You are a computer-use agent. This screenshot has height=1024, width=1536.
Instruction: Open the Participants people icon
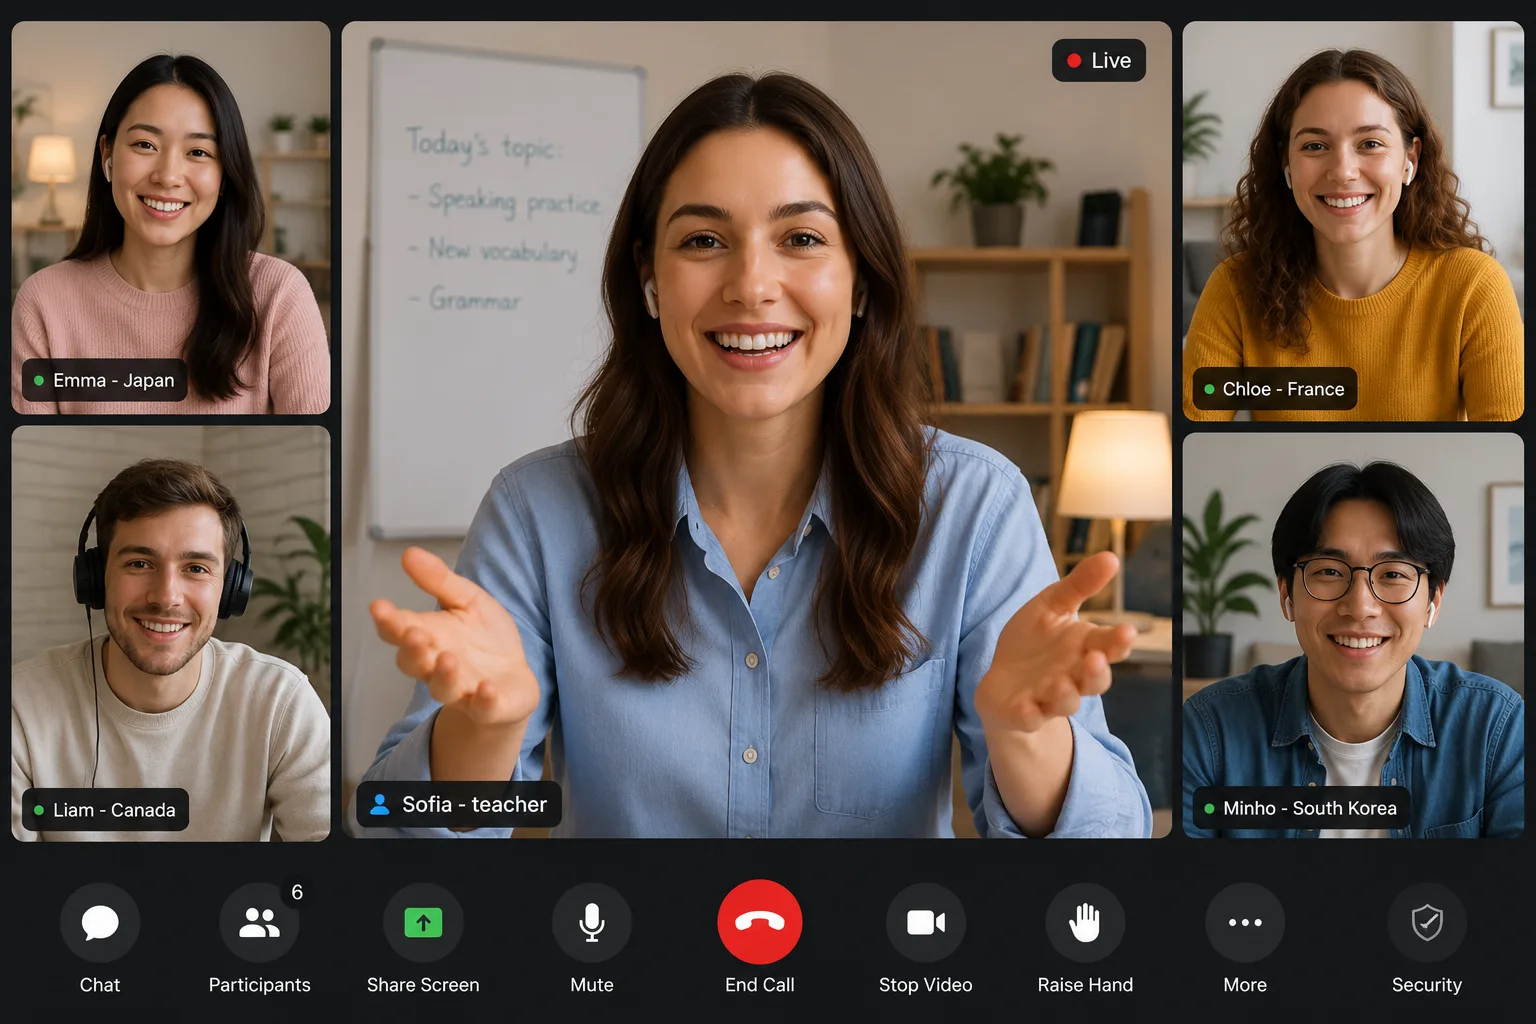259,922
